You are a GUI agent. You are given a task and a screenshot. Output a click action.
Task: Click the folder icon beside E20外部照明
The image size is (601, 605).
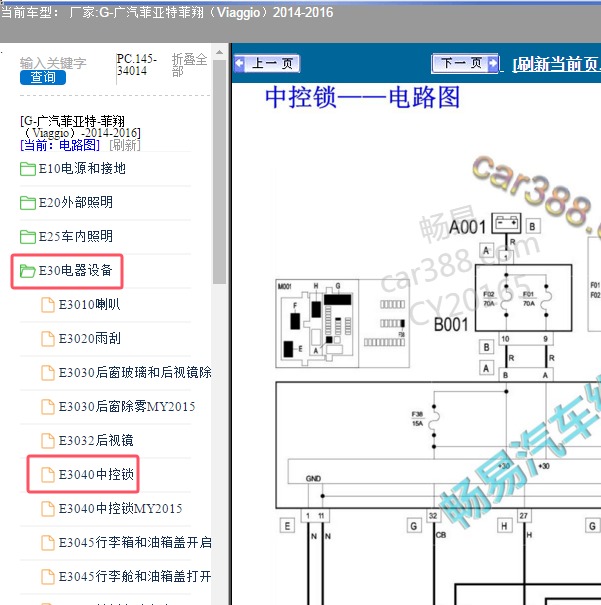point(28,203)
